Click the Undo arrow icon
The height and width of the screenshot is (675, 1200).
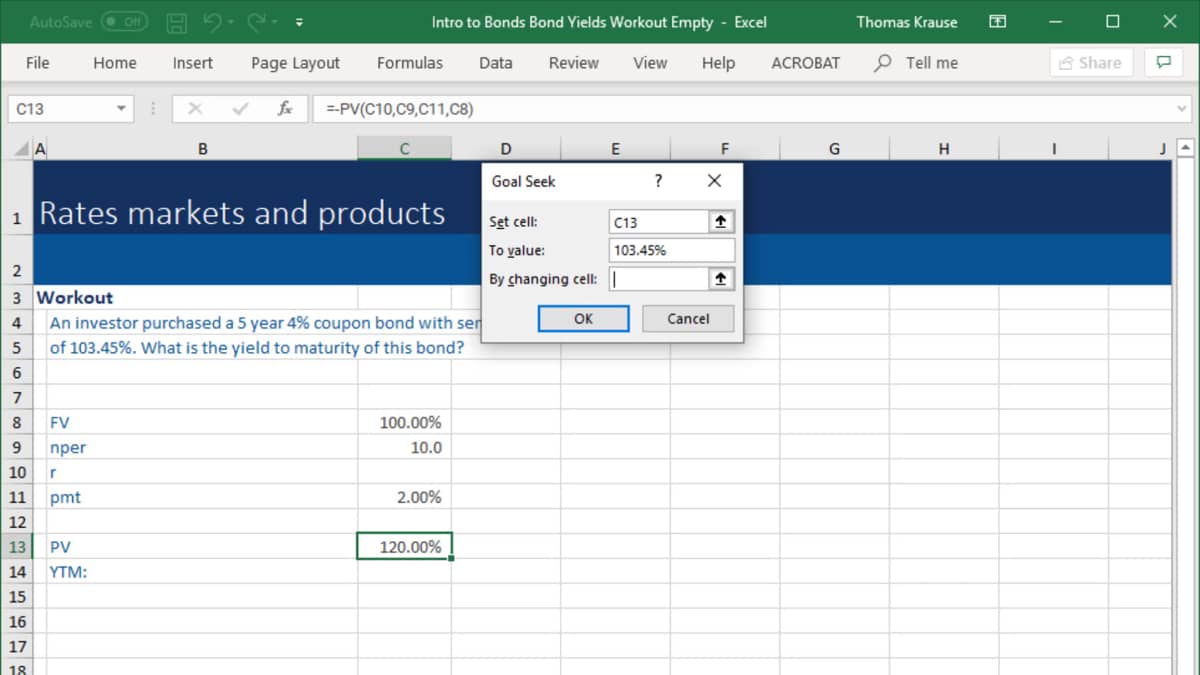(211, 22)
